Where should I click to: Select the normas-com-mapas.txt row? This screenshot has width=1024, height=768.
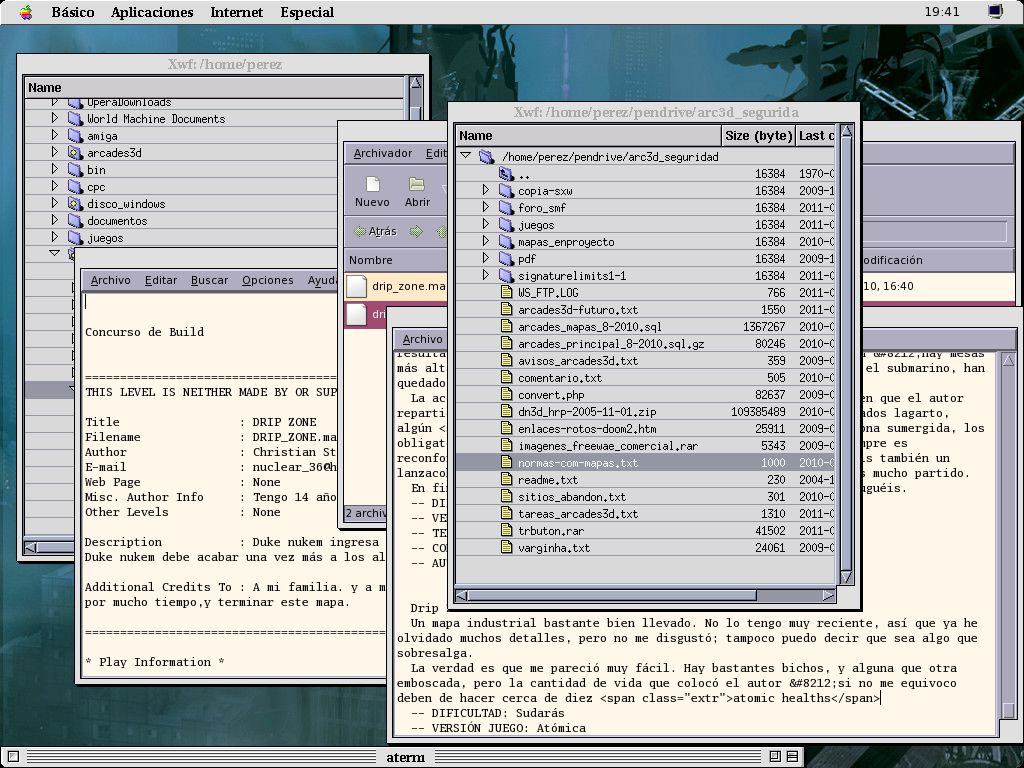(x=645, y=462)
